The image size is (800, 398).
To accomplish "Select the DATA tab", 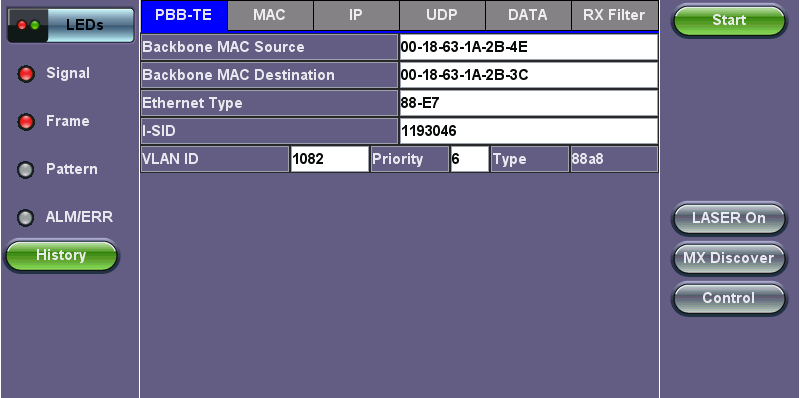I will 528,15.
